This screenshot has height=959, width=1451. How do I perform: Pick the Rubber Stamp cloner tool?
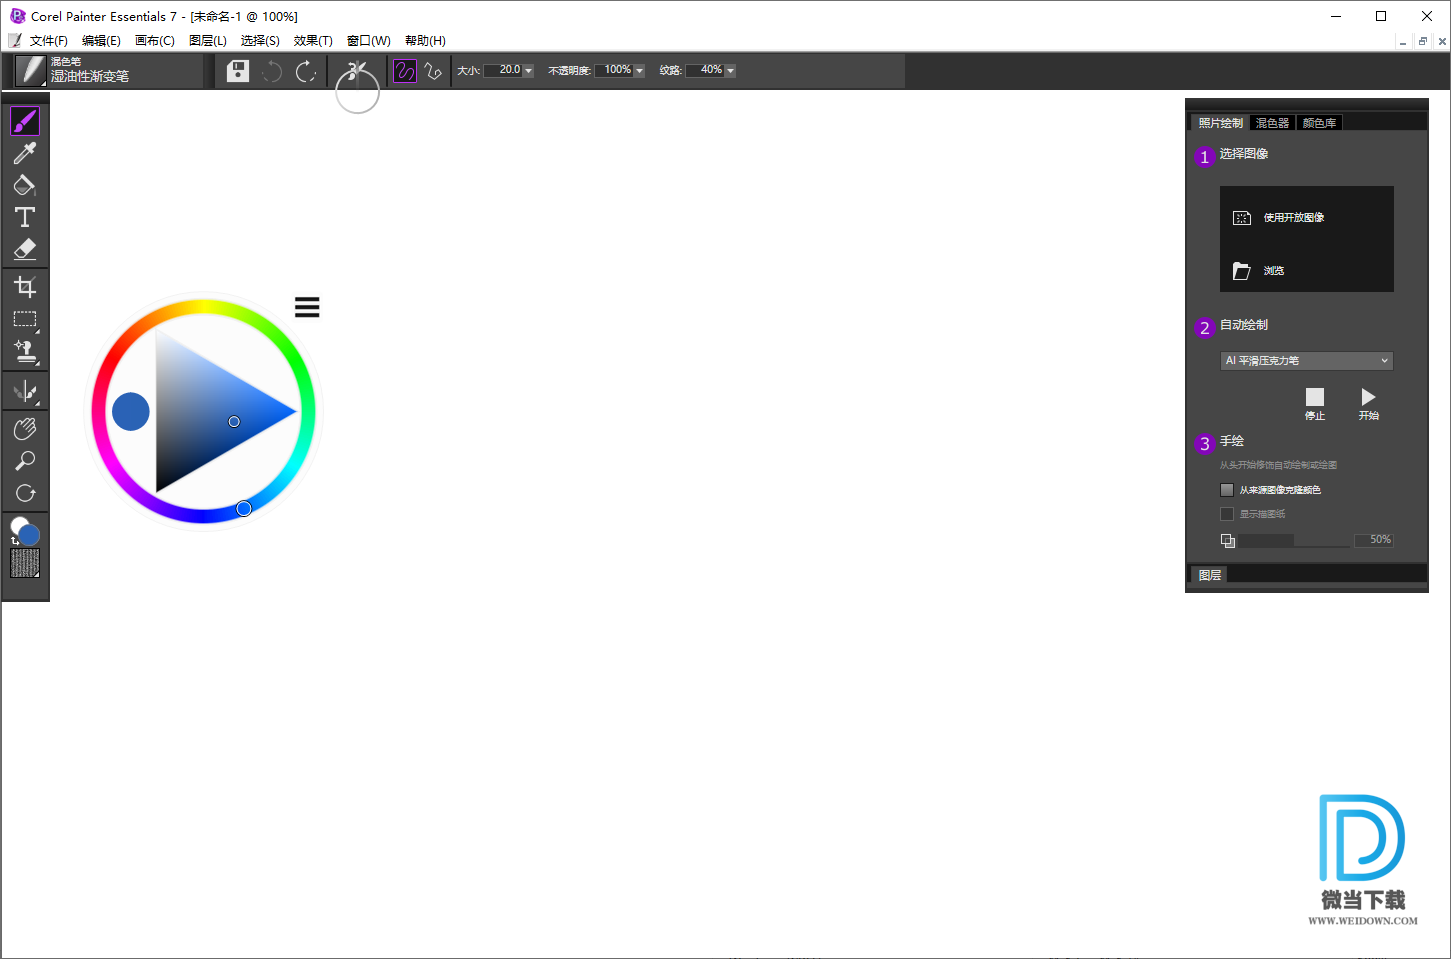(x=25, y=352)
